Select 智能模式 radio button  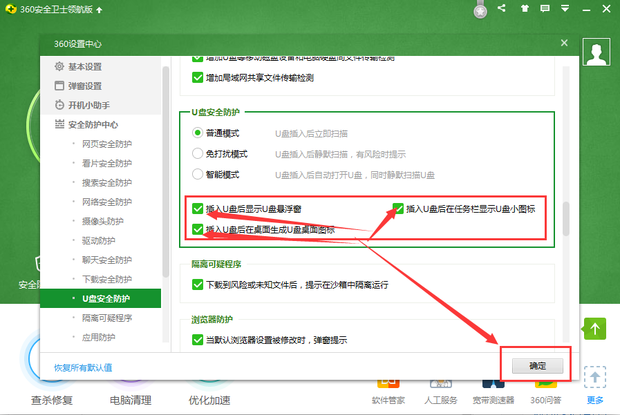pos(197,174)
